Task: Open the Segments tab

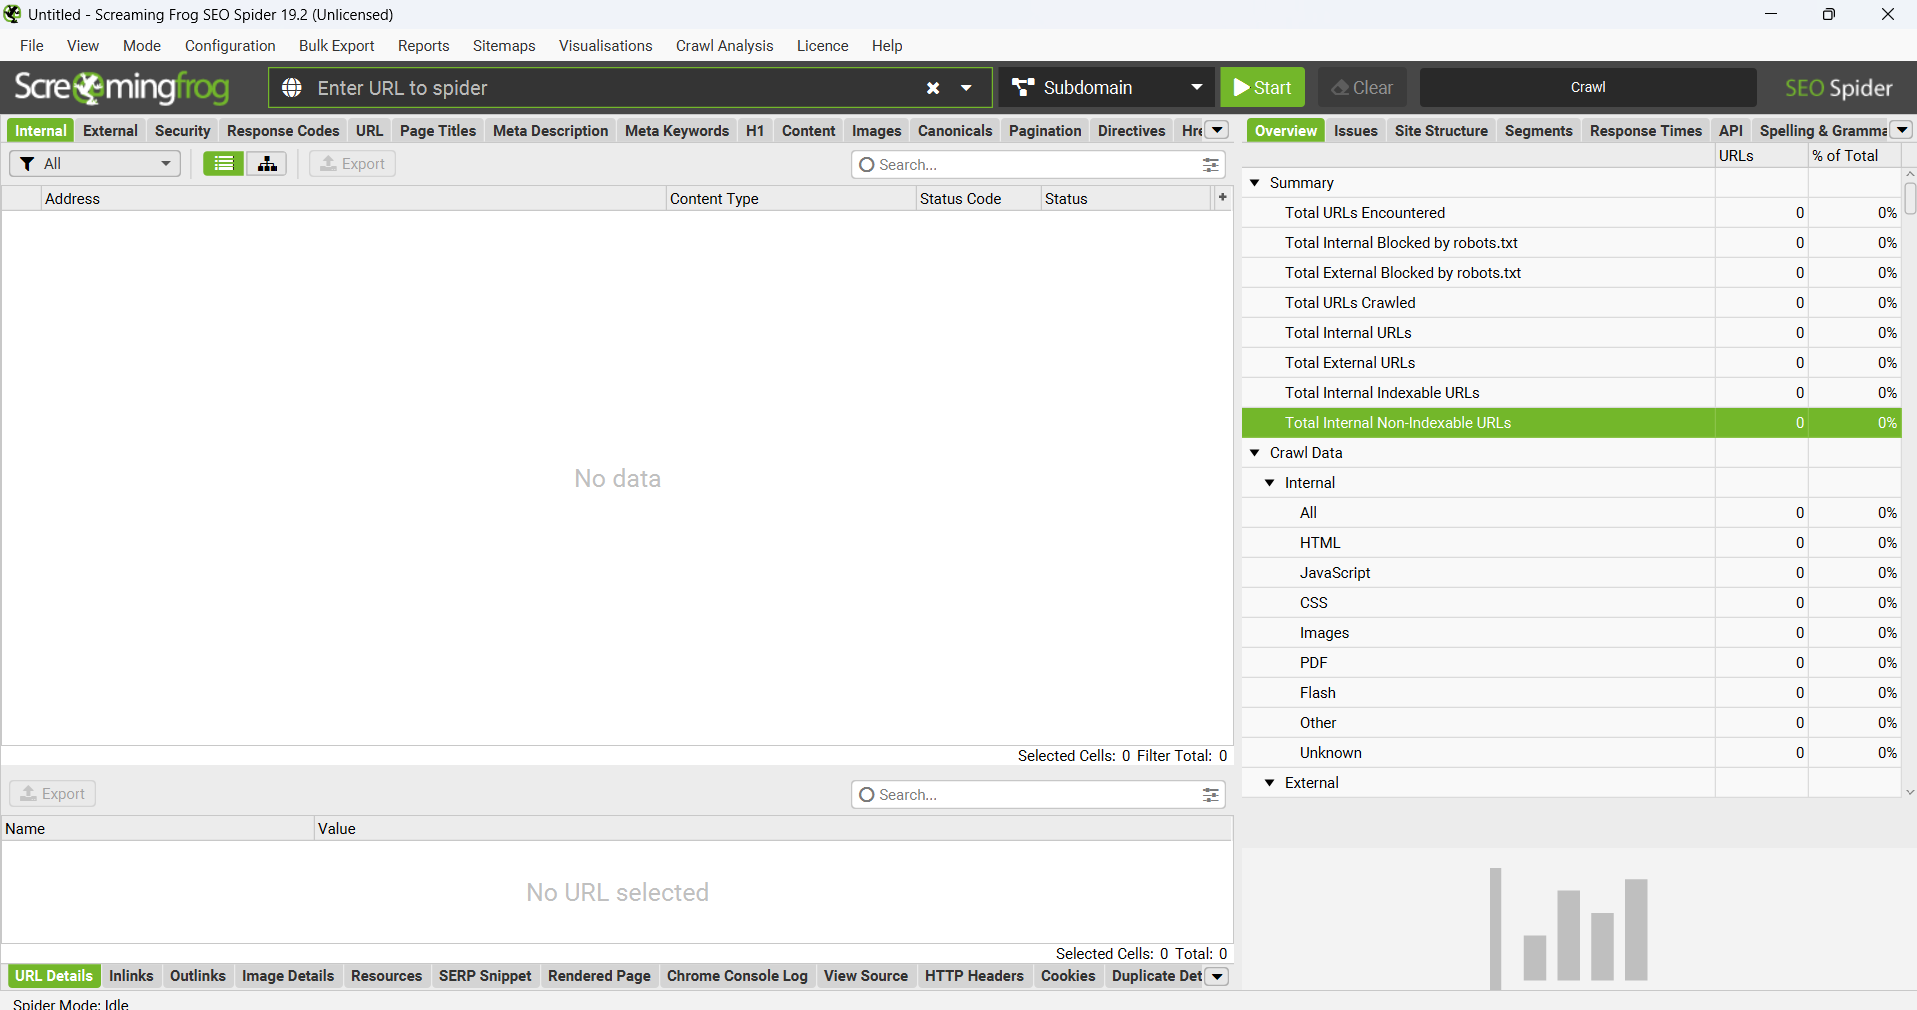Action: point(1538,131)
